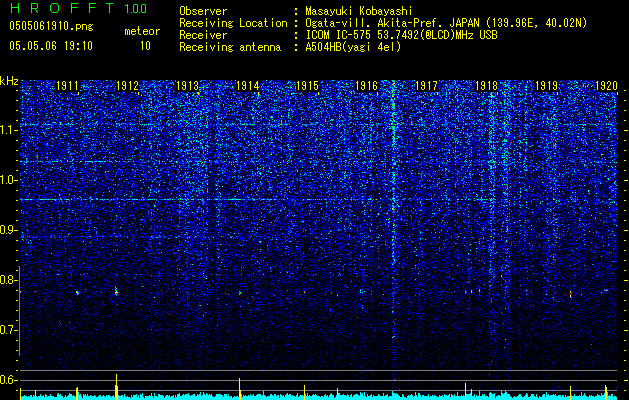The width and height of the screenshot is (629, 400).
Task: Click version number 1.0.0
Action: 135,9
